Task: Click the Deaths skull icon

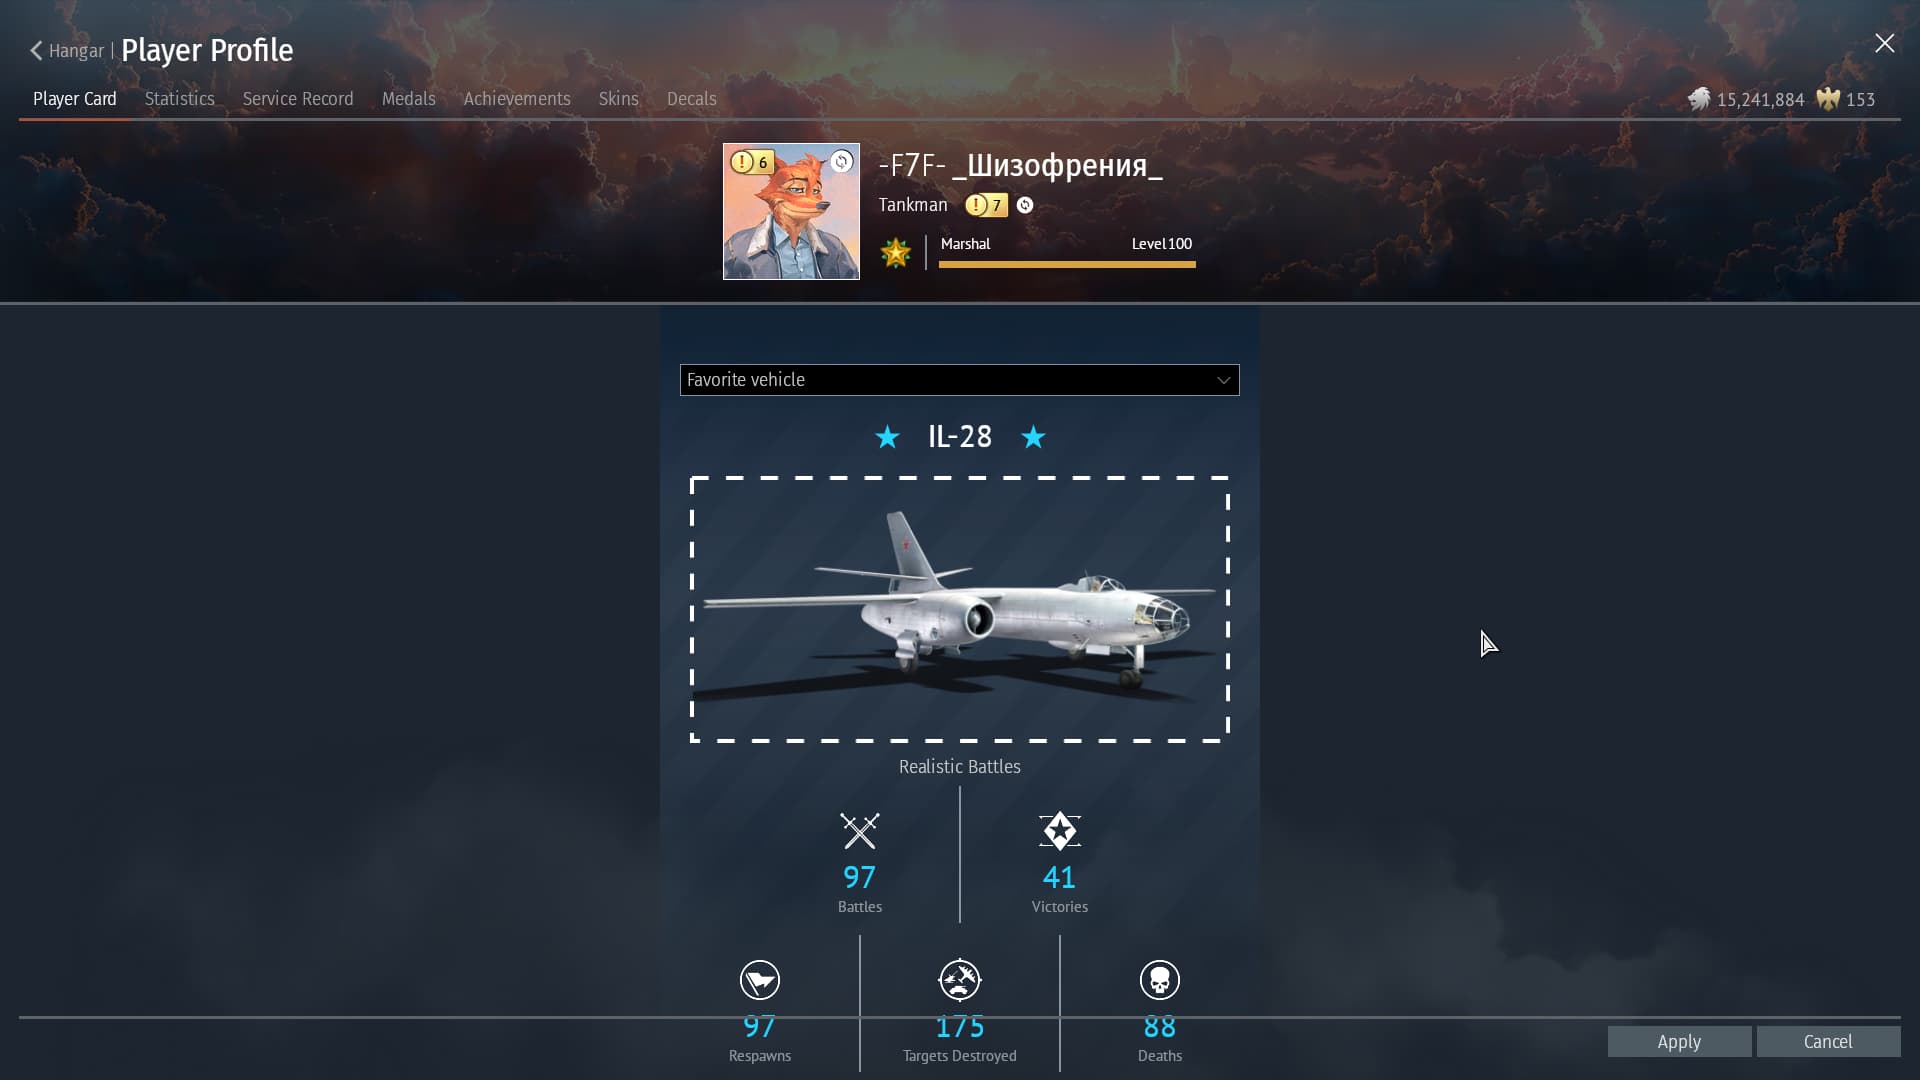Action: [x=1160, y=980]
